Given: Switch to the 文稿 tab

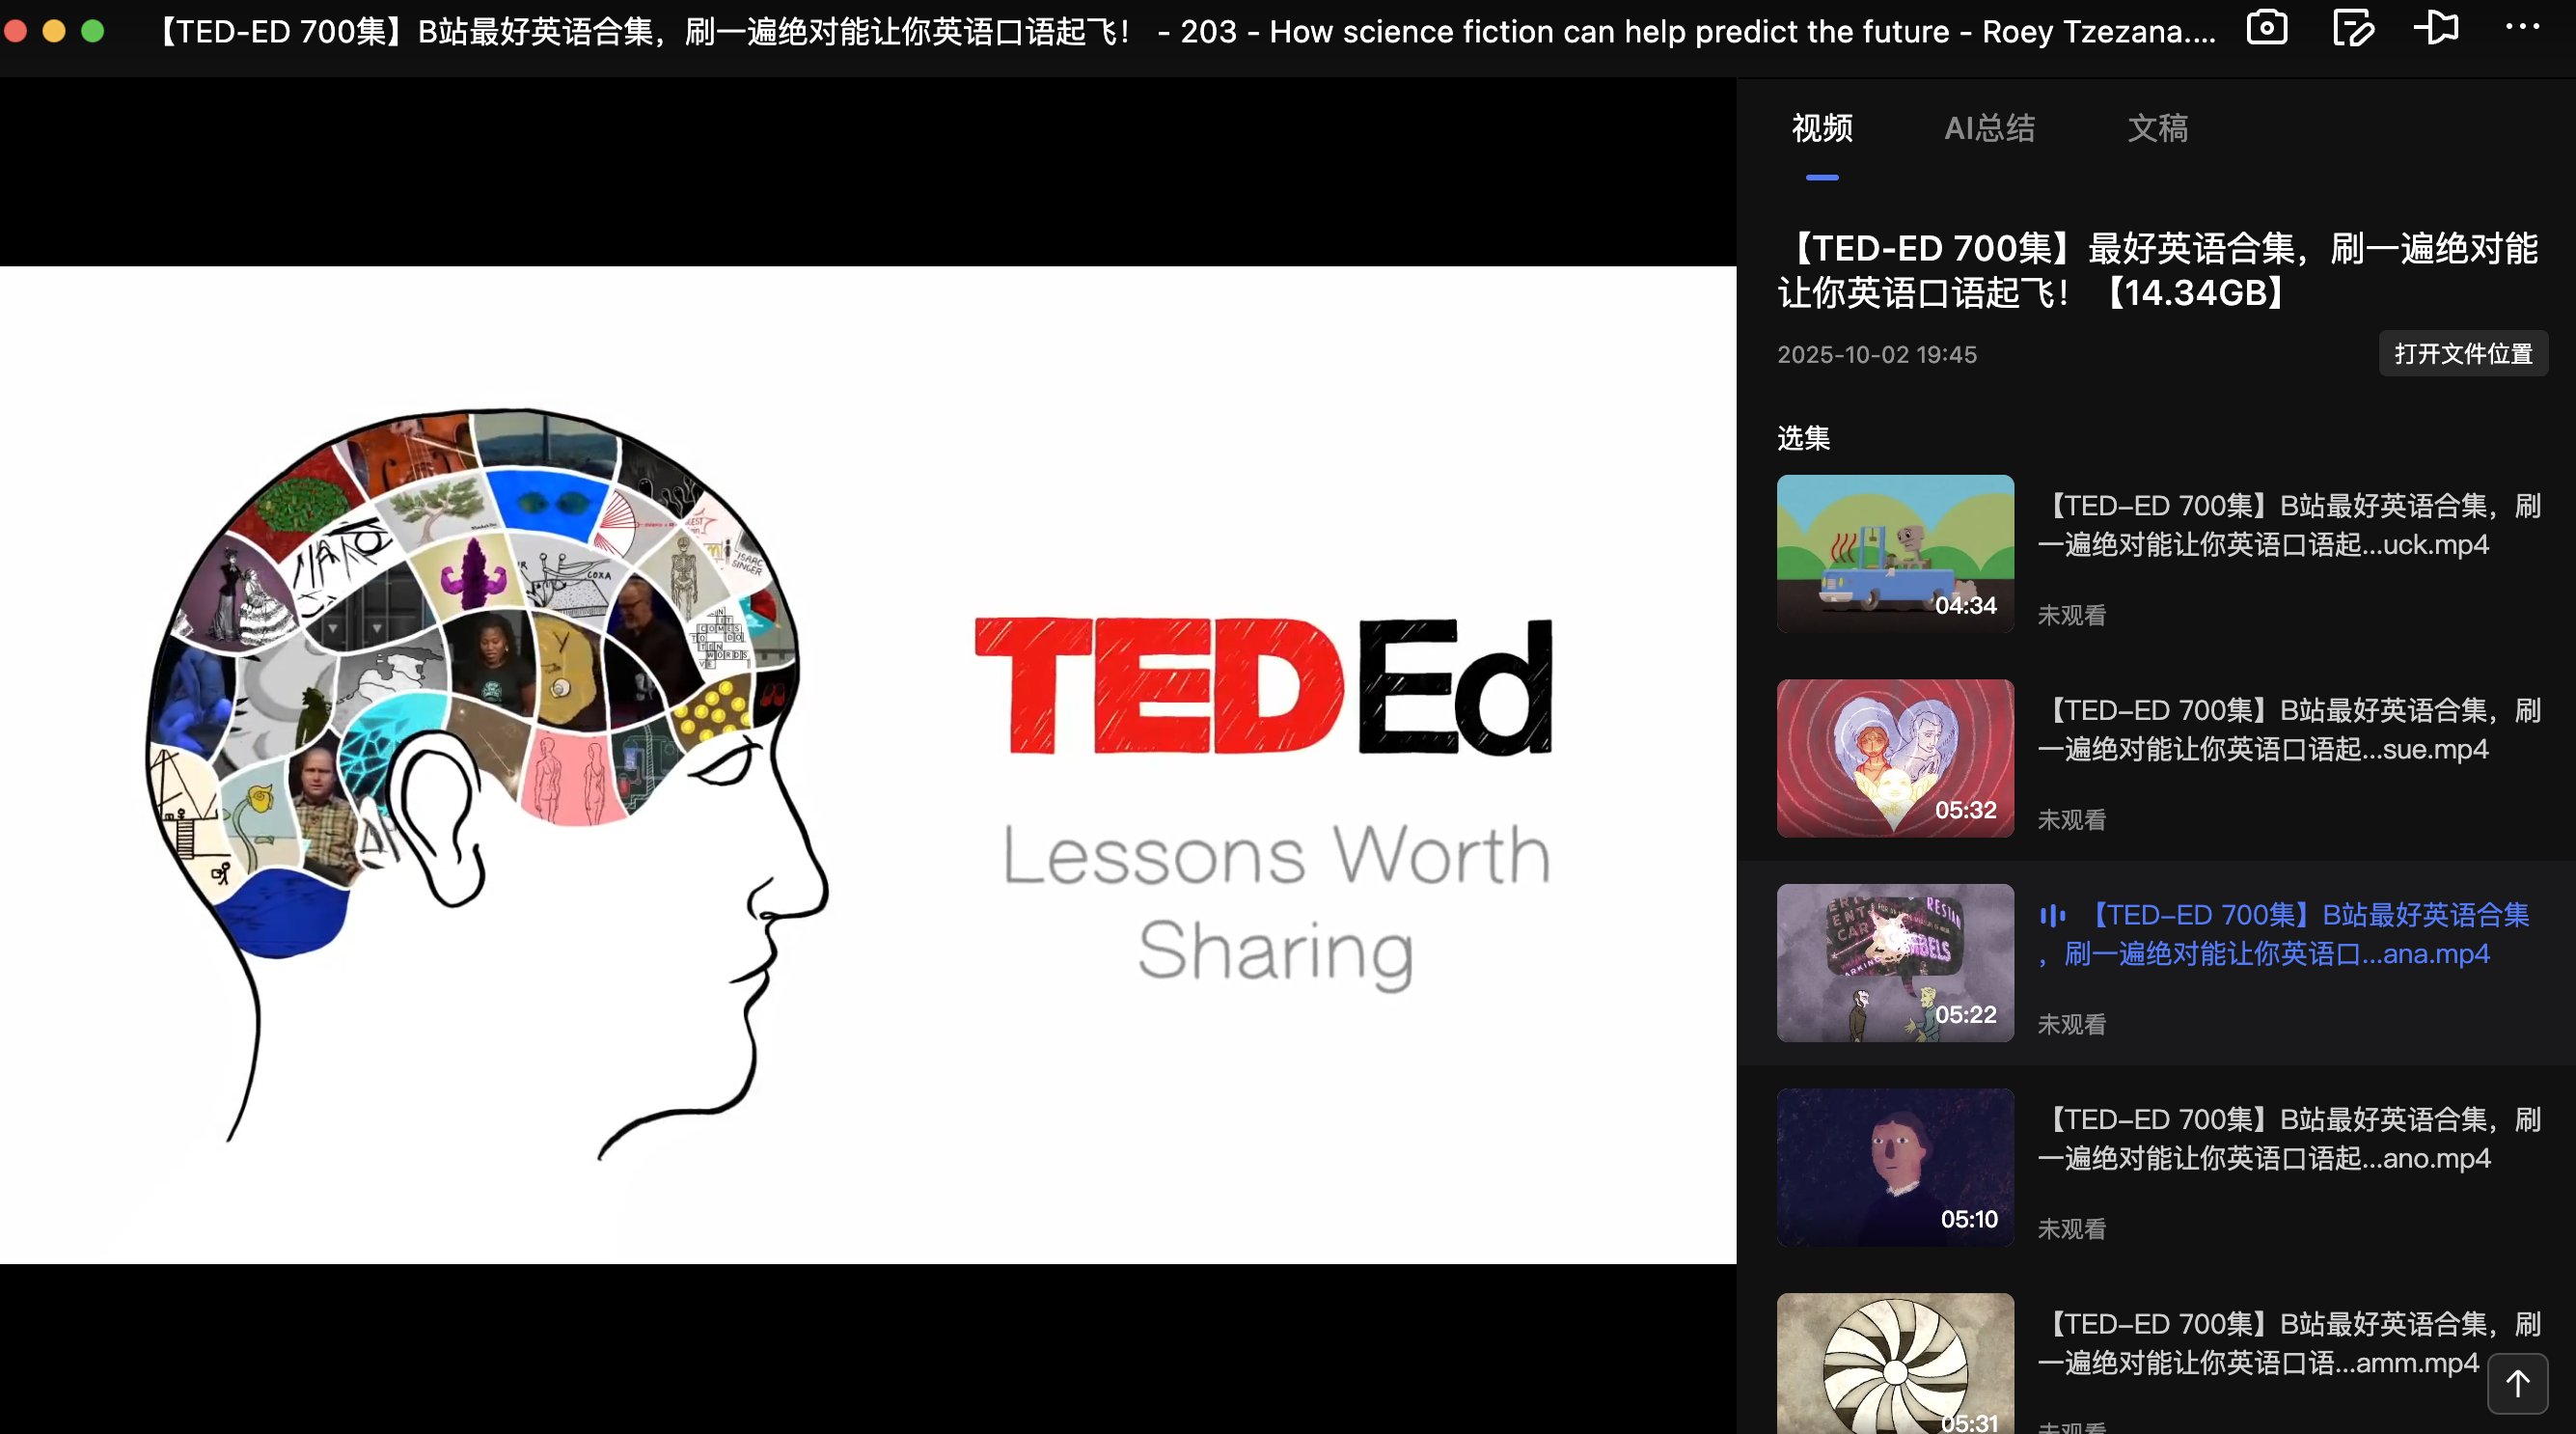Looking at the screenshot, I should [x=2157, y=128].
